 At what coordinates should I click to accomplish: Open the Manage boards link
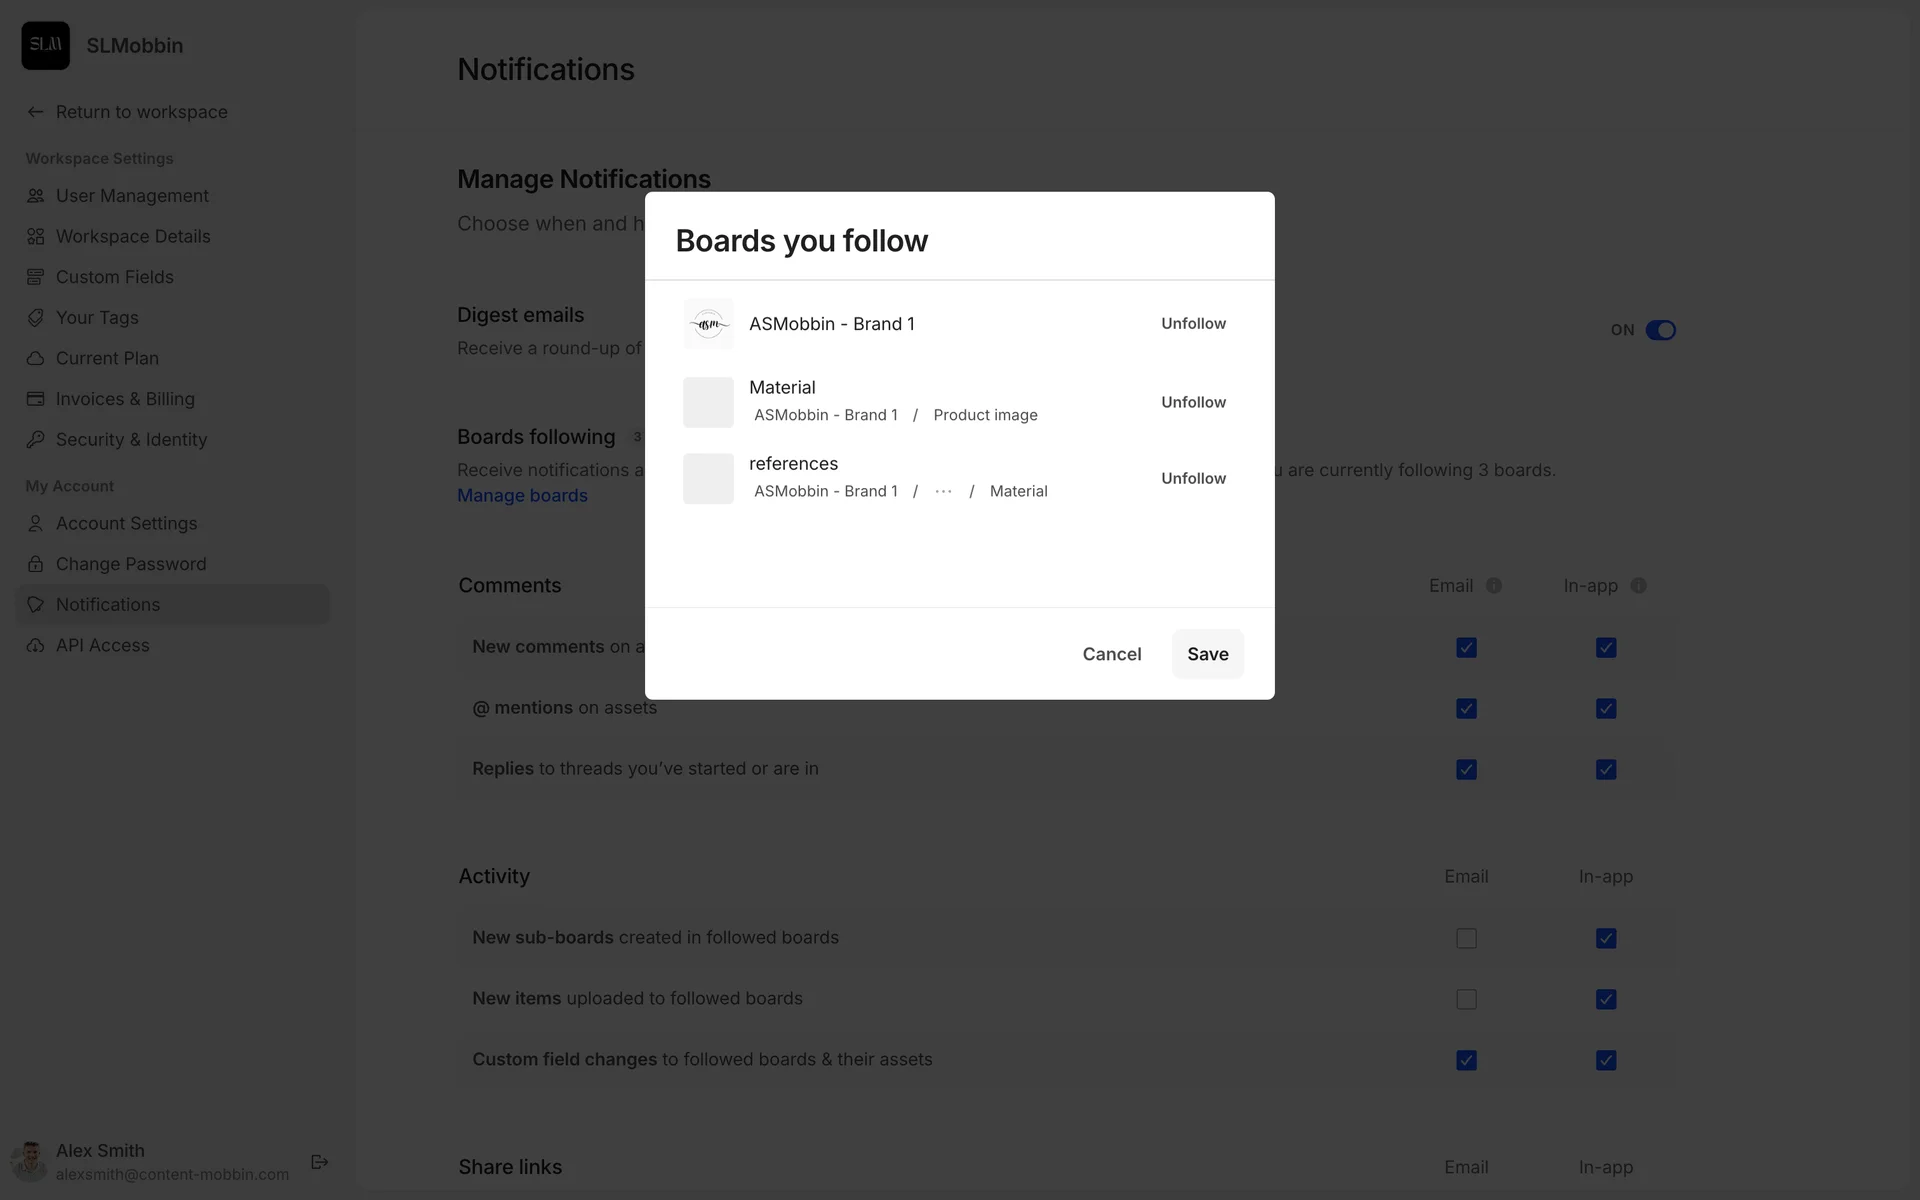522,496
